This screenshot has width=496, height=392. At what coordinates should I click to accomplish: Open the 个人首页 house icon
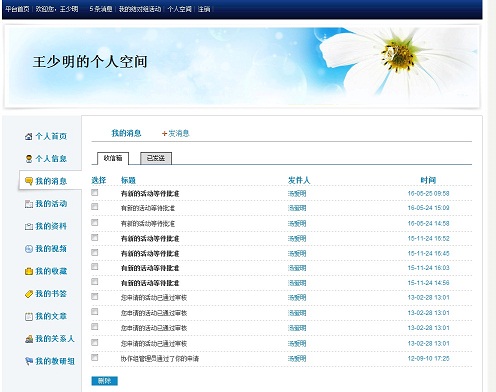[29, 136]
